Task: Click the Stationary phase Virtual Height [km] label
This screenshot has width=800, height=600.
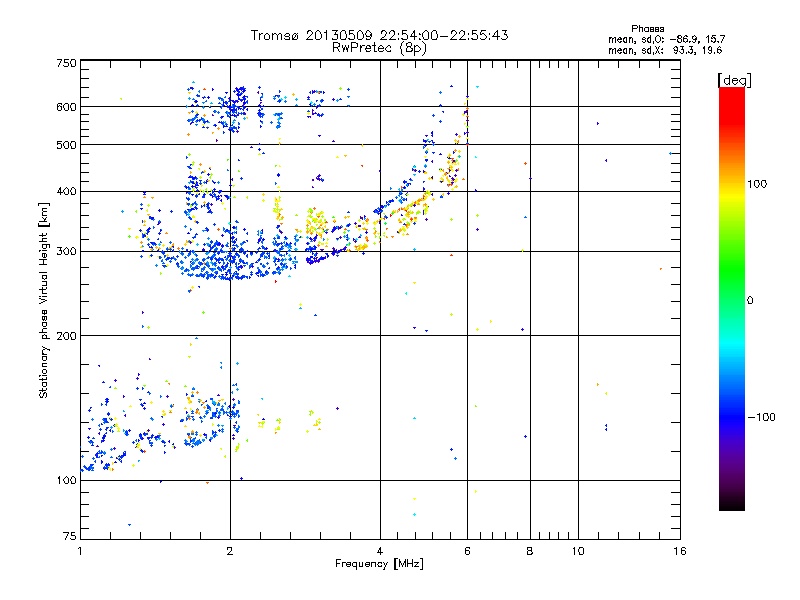Action: tap(44, 300)
